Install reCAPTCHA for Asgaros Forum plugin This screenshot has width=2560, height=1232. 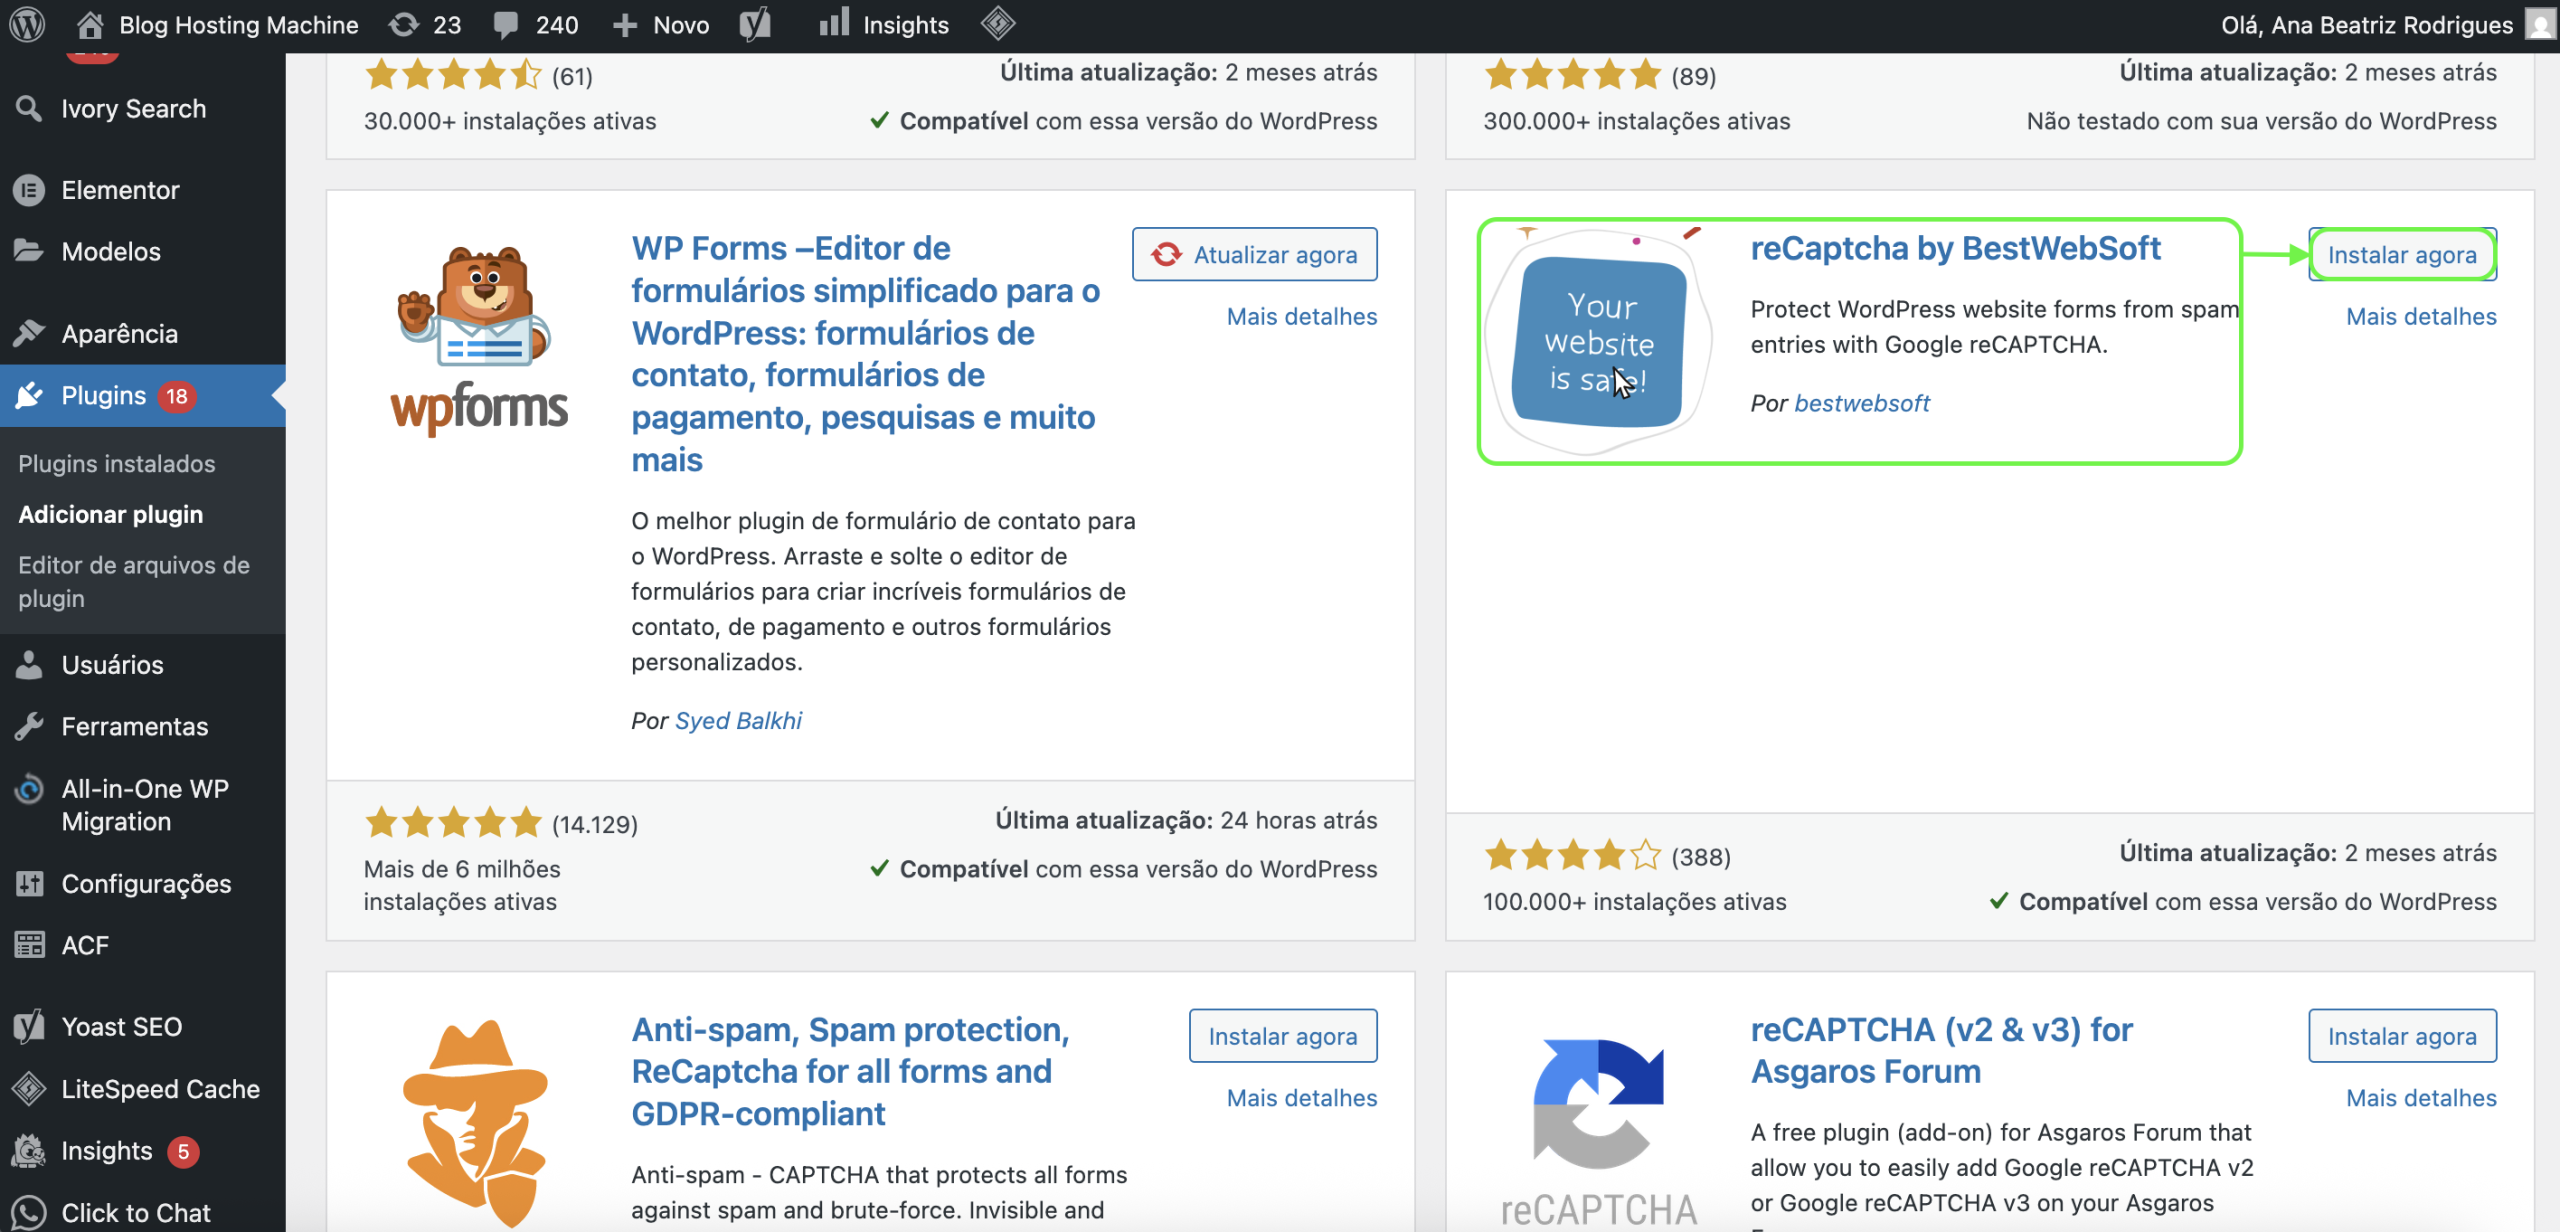pos(2402,1036)
